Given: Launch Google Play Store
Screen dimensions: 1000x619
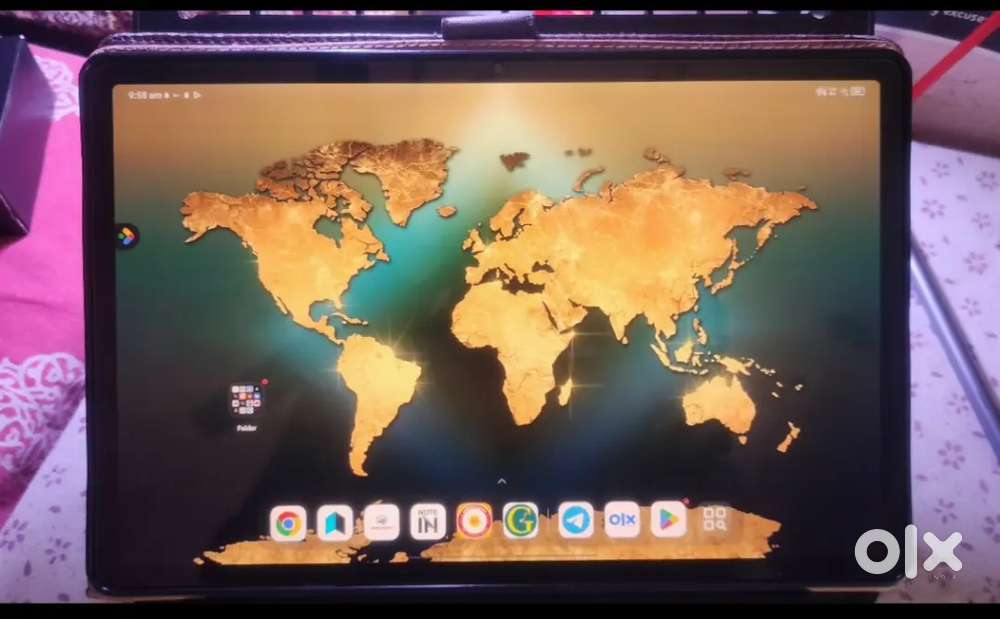Looking at the screenshot, I should pyautogui.click(x=669, y=520).
